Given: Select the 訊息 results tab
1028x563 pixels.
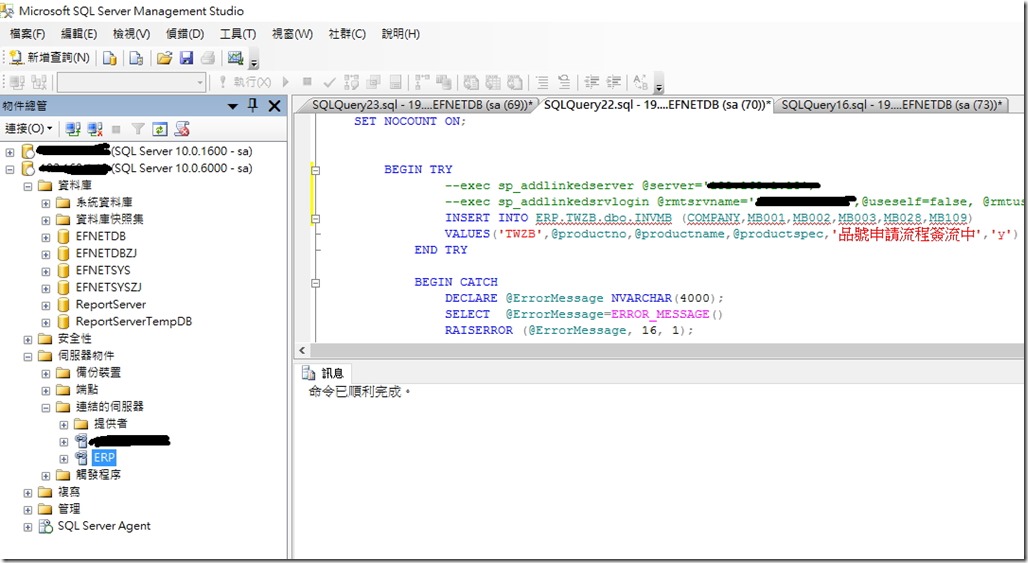Looking at the screenshot, I should 323,373.
